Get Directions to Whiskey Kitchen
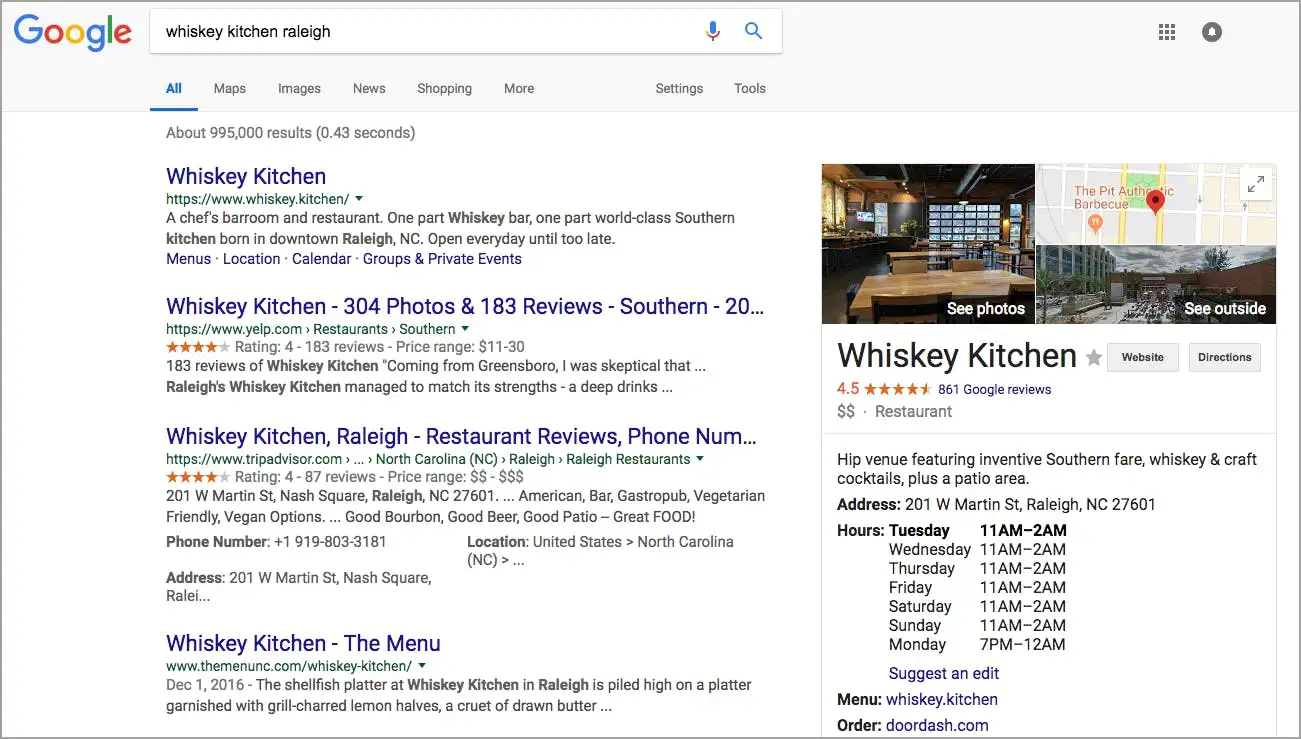 coord(1224,357)
